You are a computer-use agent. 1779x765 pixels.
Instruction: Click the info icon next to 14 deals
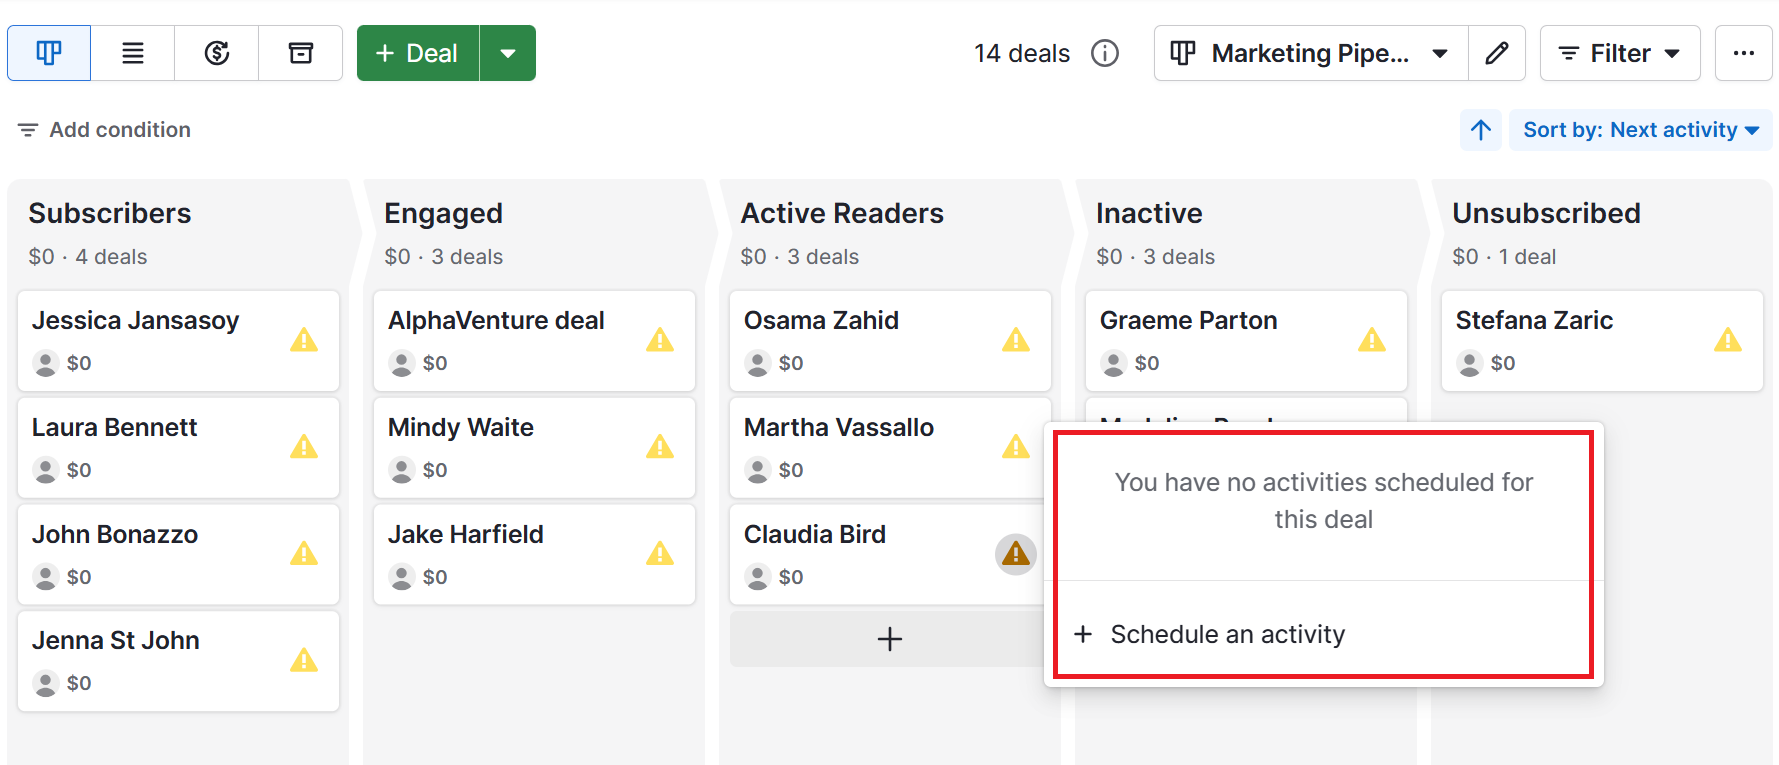1105,54
